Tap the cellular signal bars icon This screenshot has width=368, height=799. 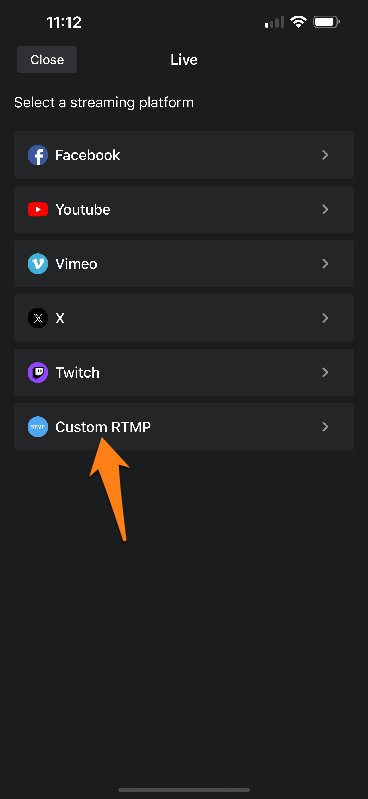tap(274, 22)
